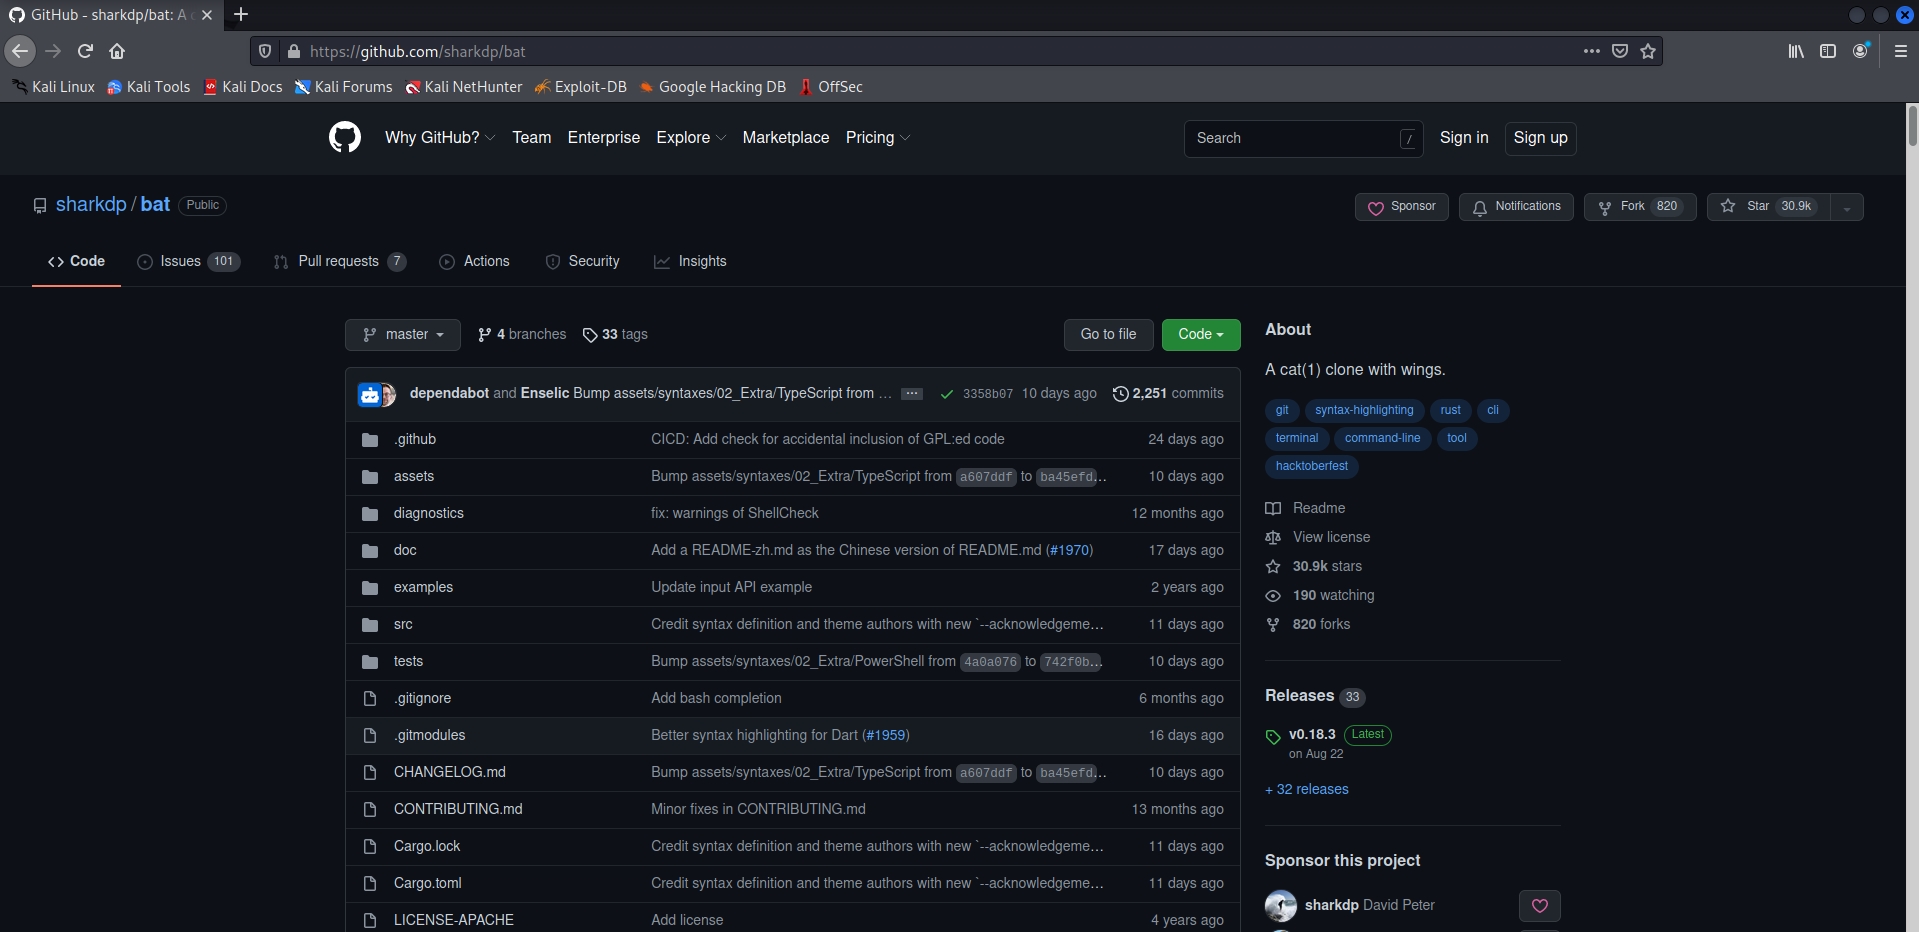
Task: Go back with the browser back arrow
Action: coord(20,51)
